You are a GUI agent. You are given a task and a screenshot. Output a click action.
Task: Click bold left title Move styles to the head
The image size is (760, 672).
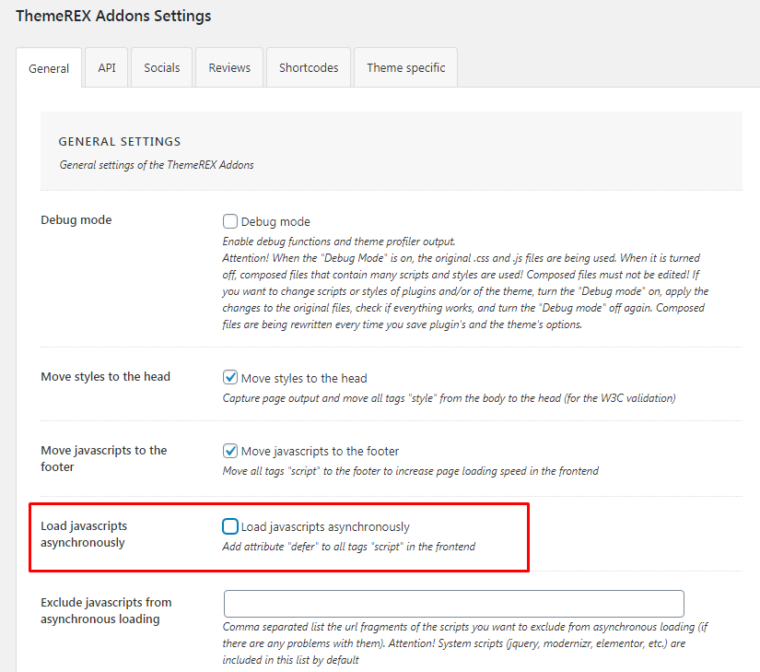coord(105,377)
